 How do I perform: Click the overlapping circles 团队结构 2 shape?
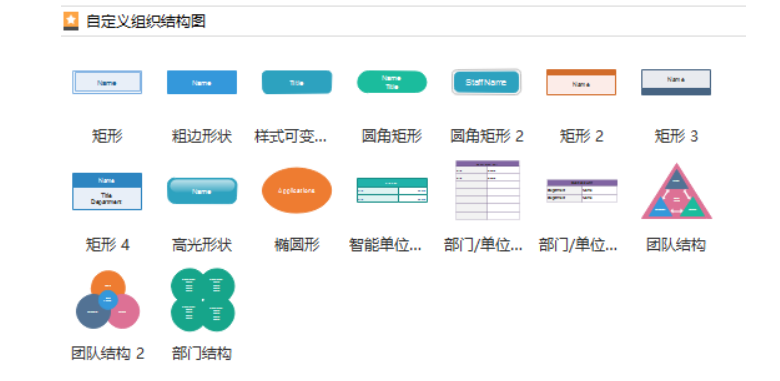(x=107, y=299)
